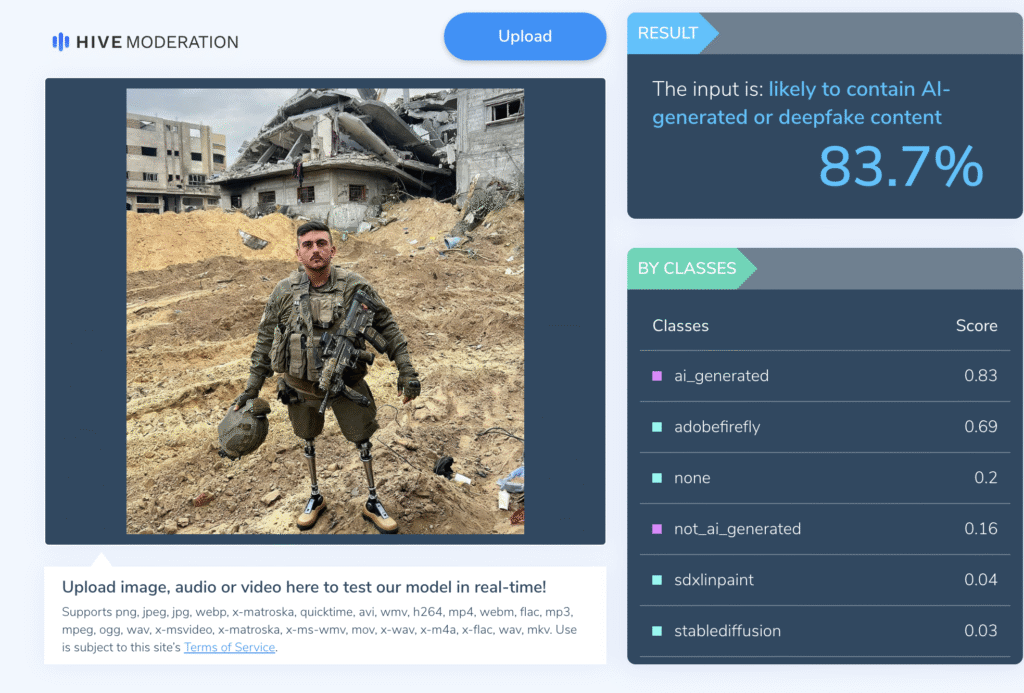Click the Score column header
The width and height of the screenshot is (1024, 693).
pyautogui.click(x=976, y=326)
